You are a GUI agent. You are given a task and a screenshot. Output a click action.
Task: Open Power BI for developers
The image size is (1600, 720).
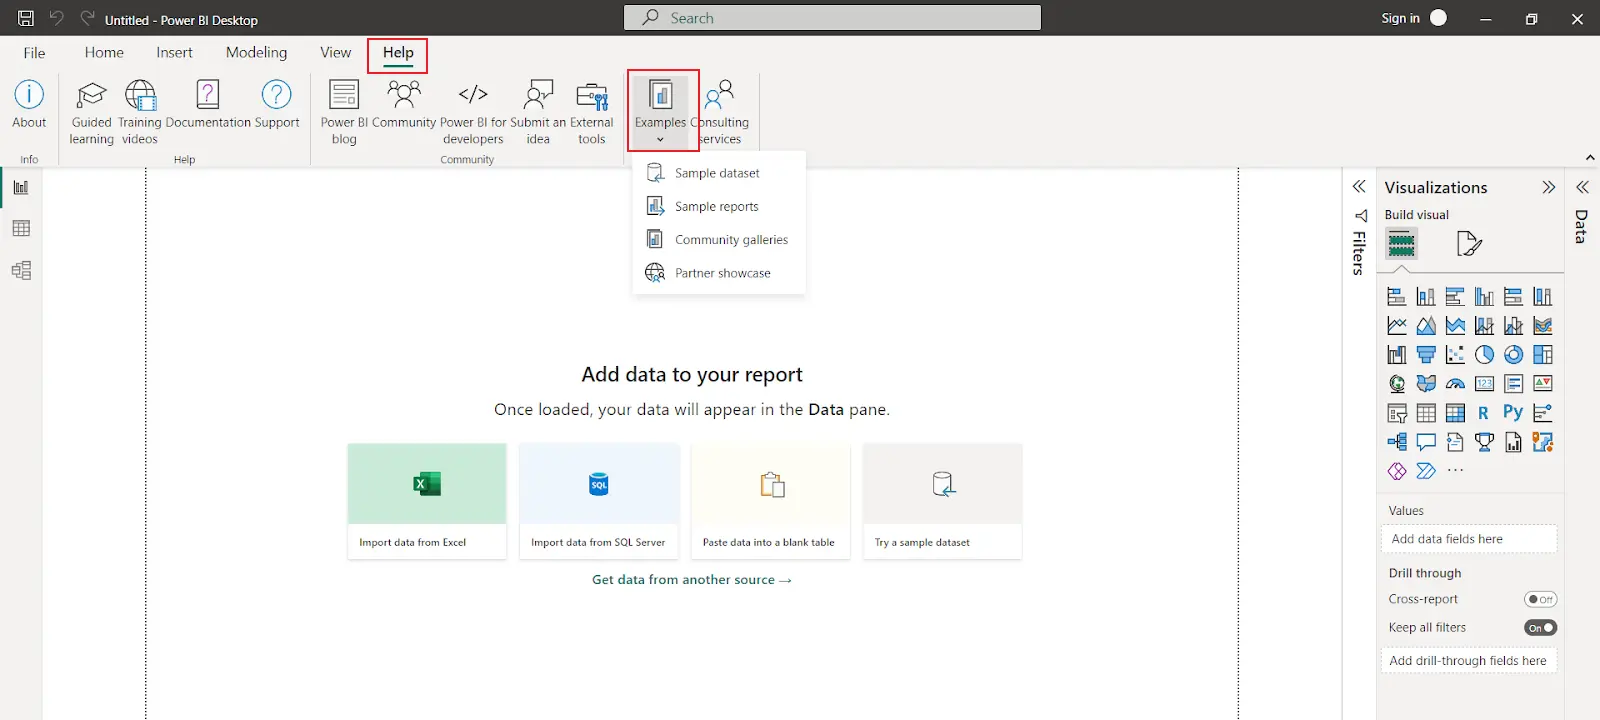473,112
